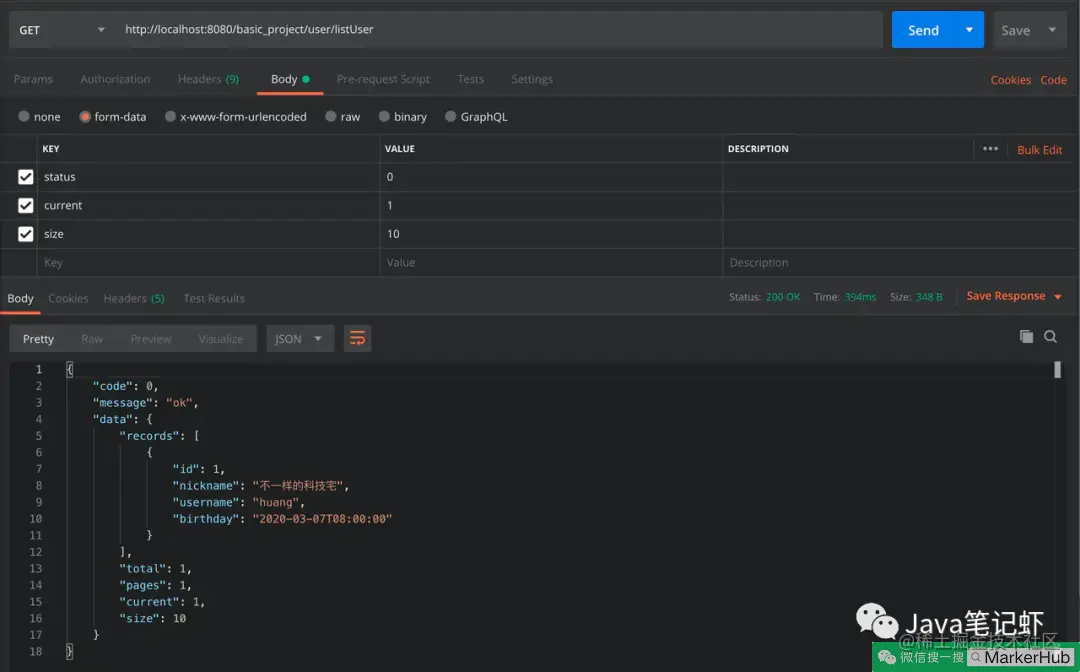Click the "username": "huang" line
Image resolution: width=1080 pixels, height=672 pixels.
(x=238, y=502)
